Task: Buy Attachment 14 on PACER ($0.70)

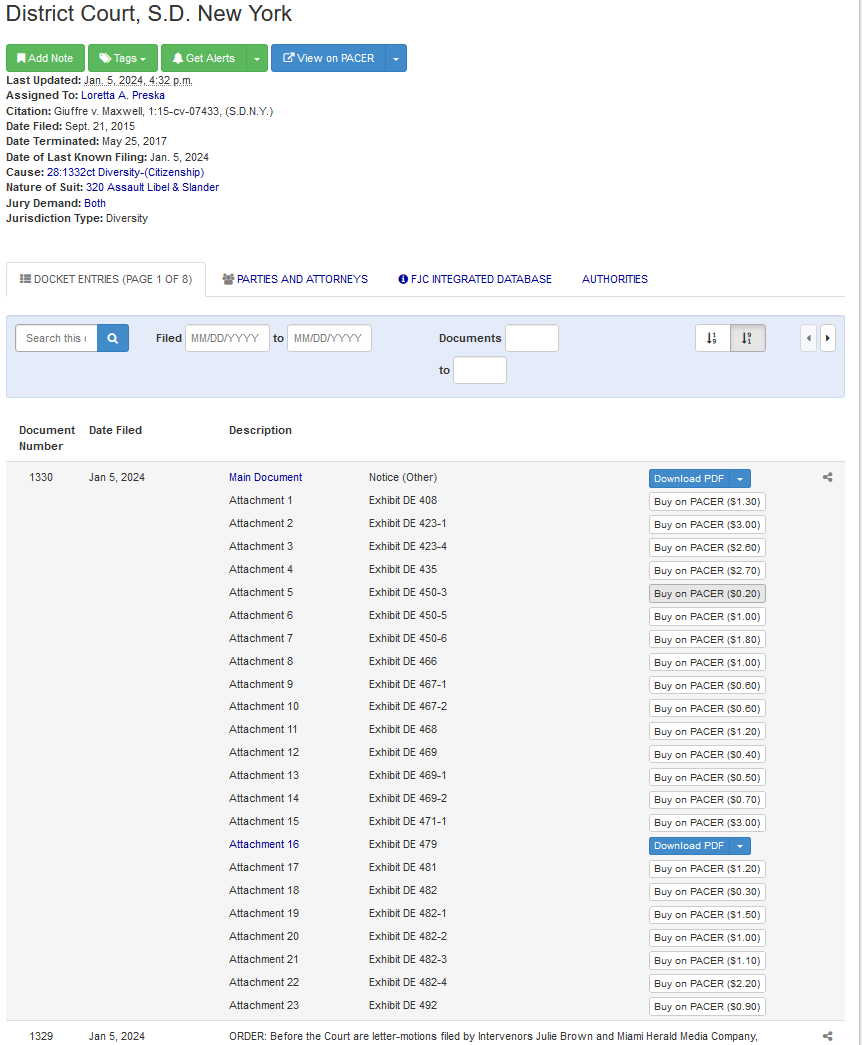Action: [x=707, y=800]
